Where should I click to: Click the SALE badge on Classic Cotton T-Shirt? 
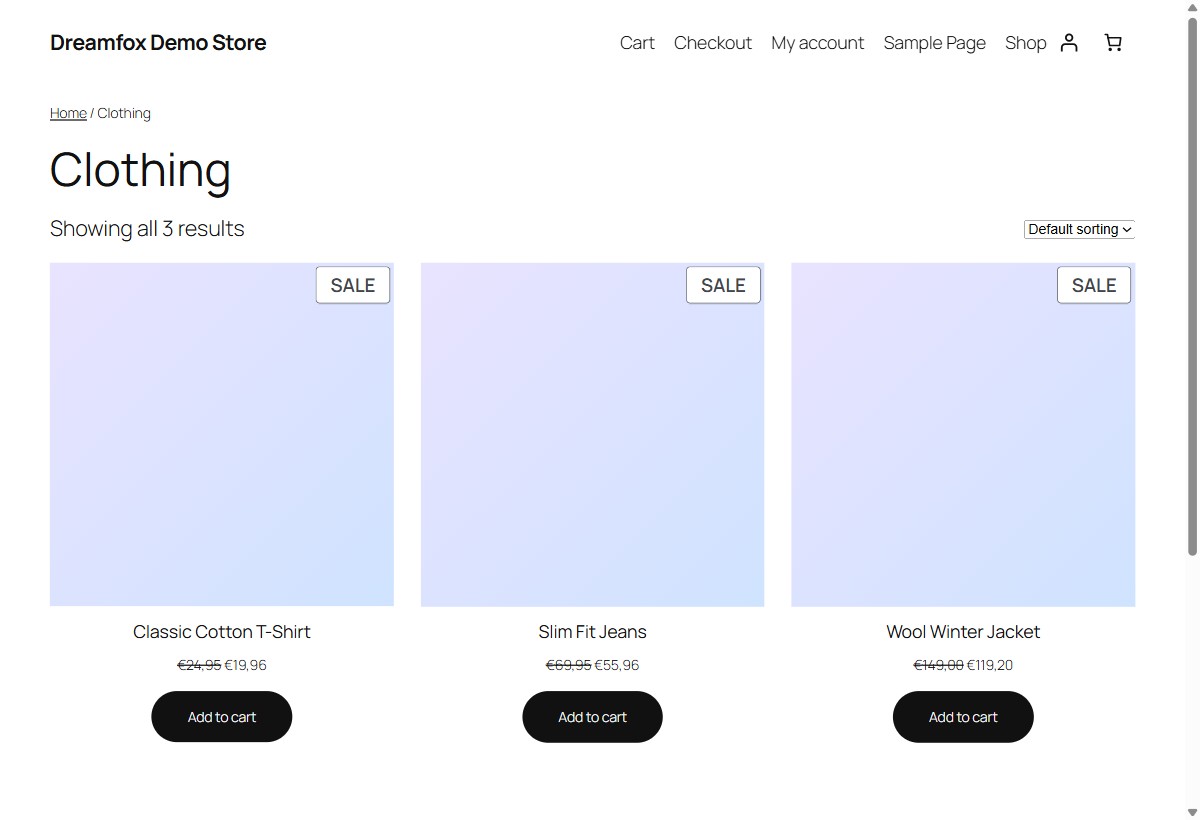tap(353, 285)
